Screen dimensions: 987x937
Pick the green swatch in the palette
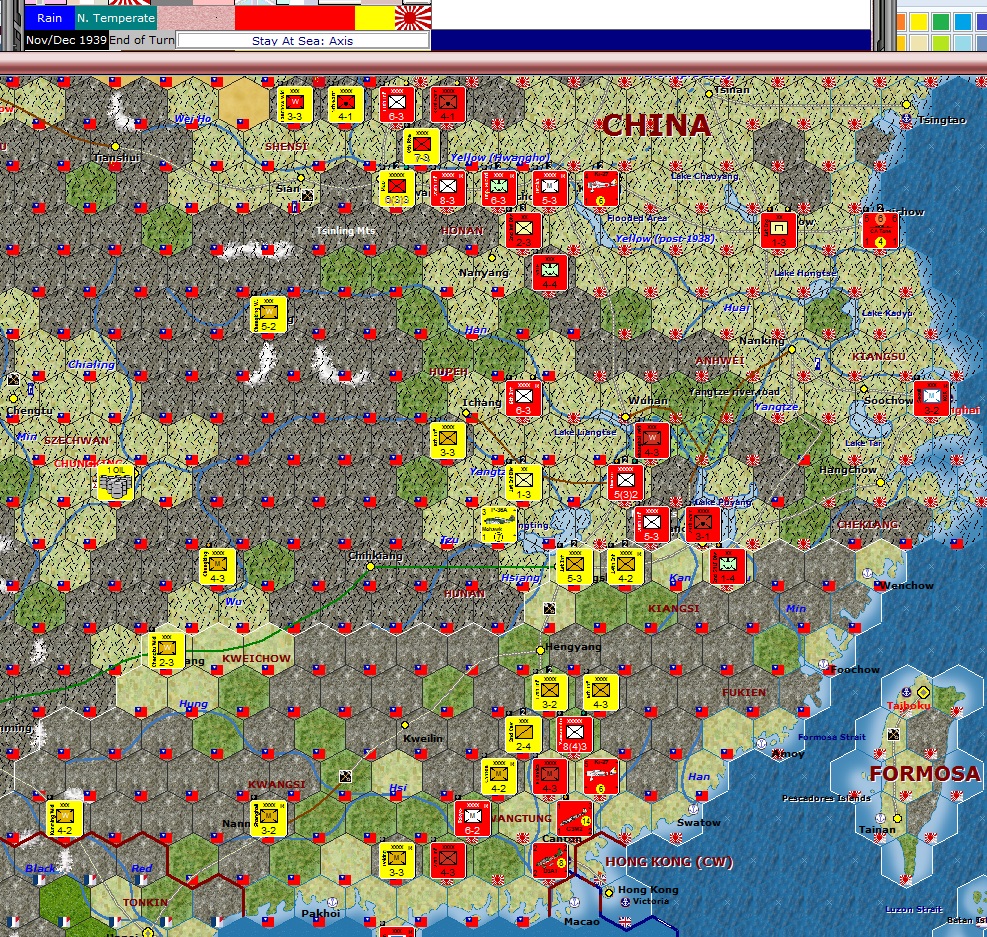click(940, 21)
